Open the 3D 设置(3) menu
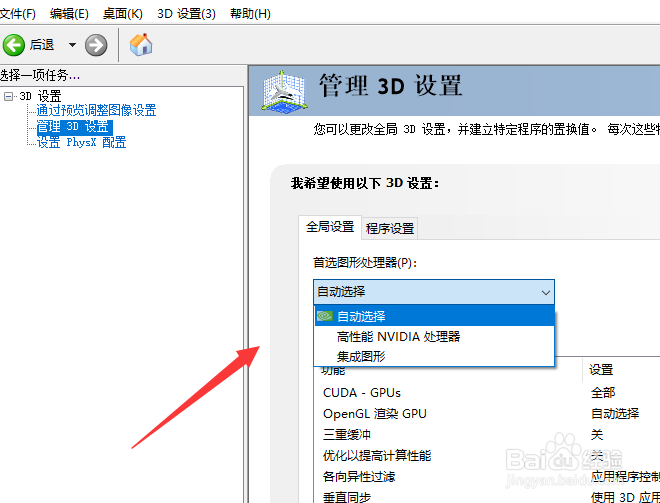This screenshot has width=660, height=503. (186, 14)
